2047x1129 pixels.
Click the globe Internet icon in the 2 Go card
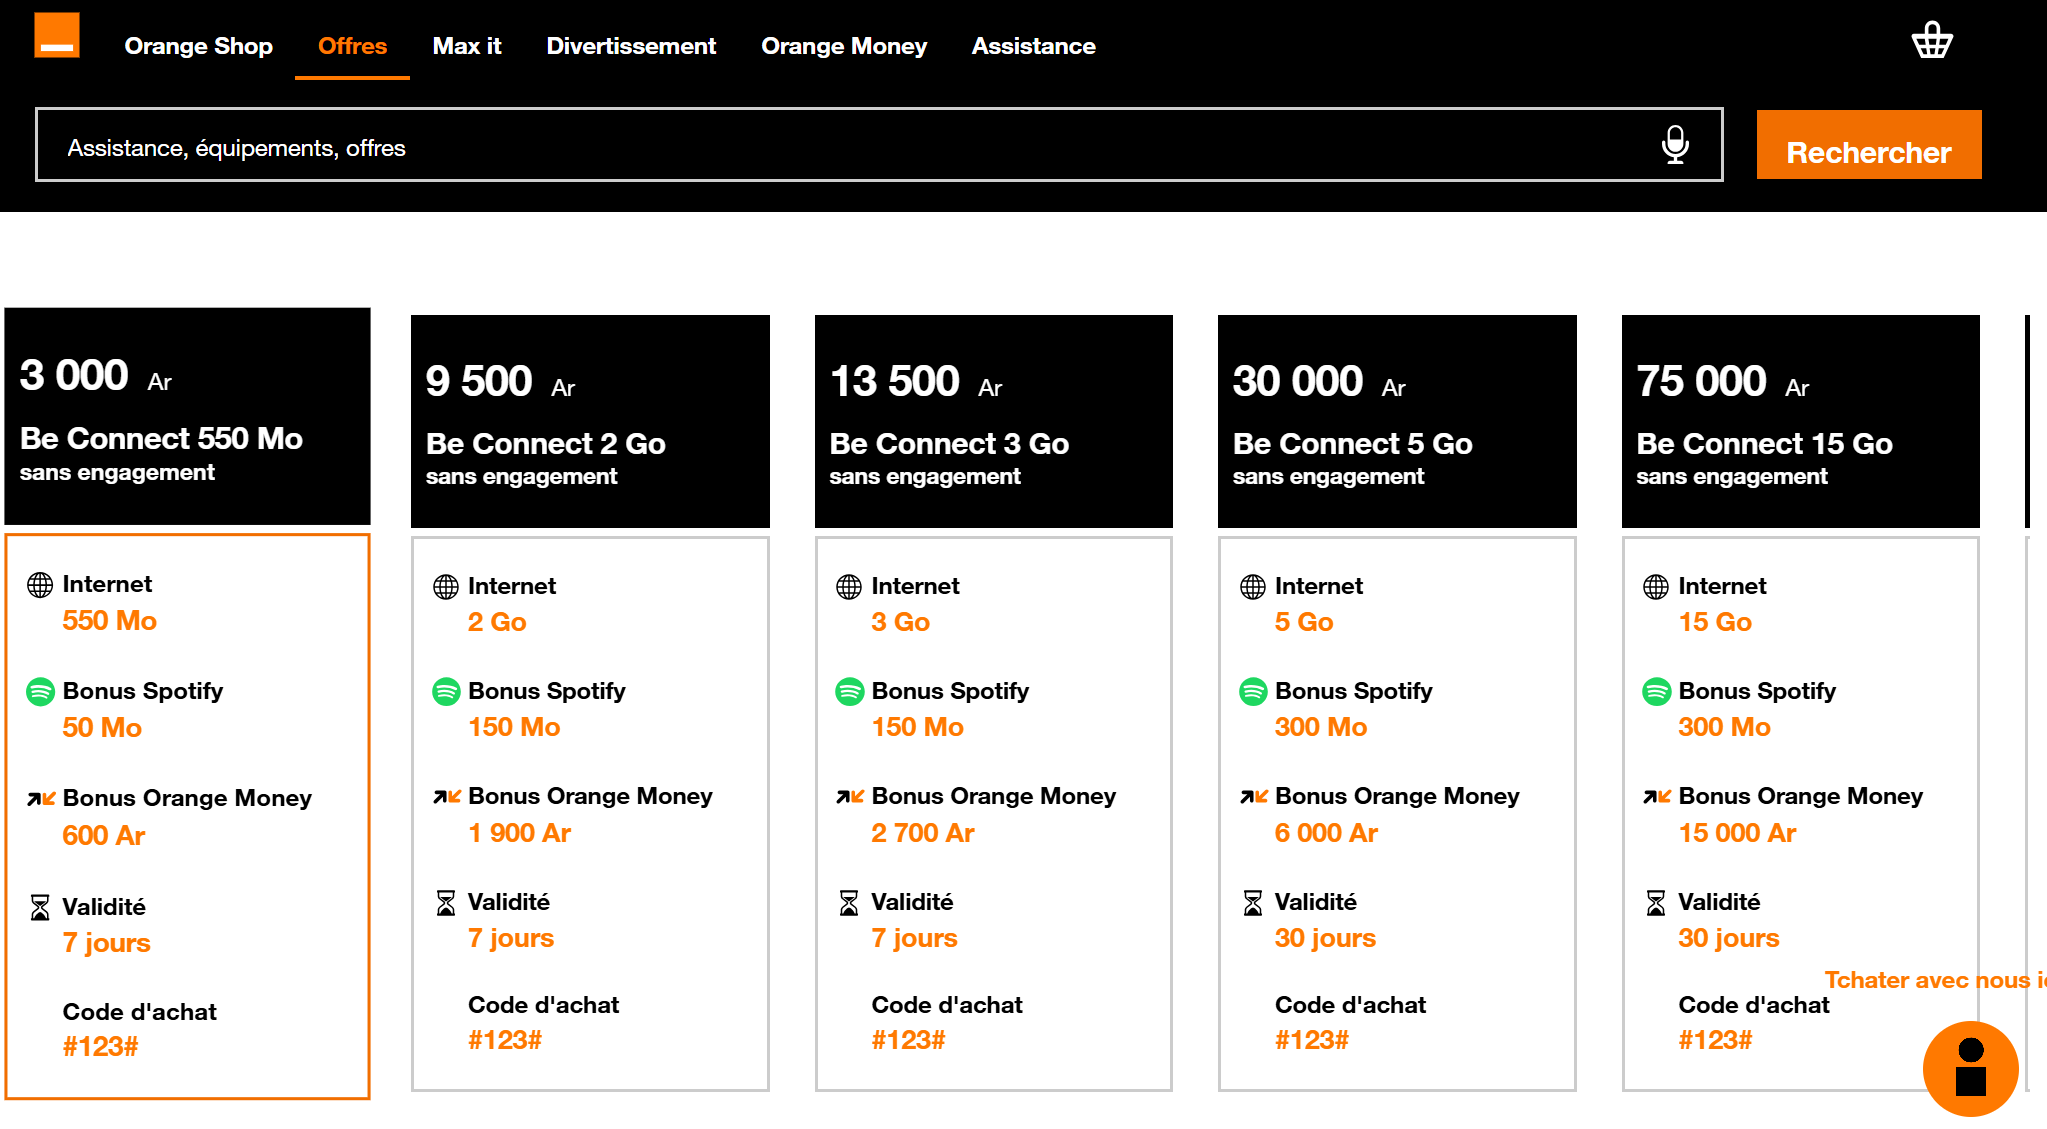click(446, 587)
